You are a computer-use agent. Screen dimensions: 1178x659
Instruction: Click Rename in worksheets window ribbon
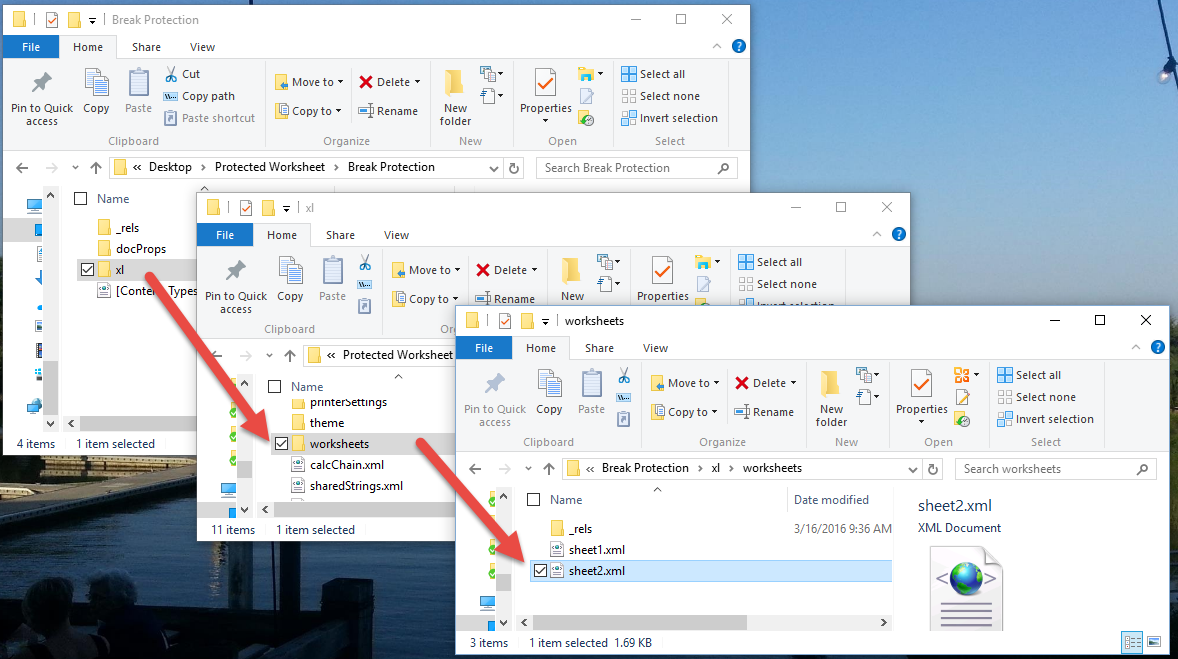(764, 412)
